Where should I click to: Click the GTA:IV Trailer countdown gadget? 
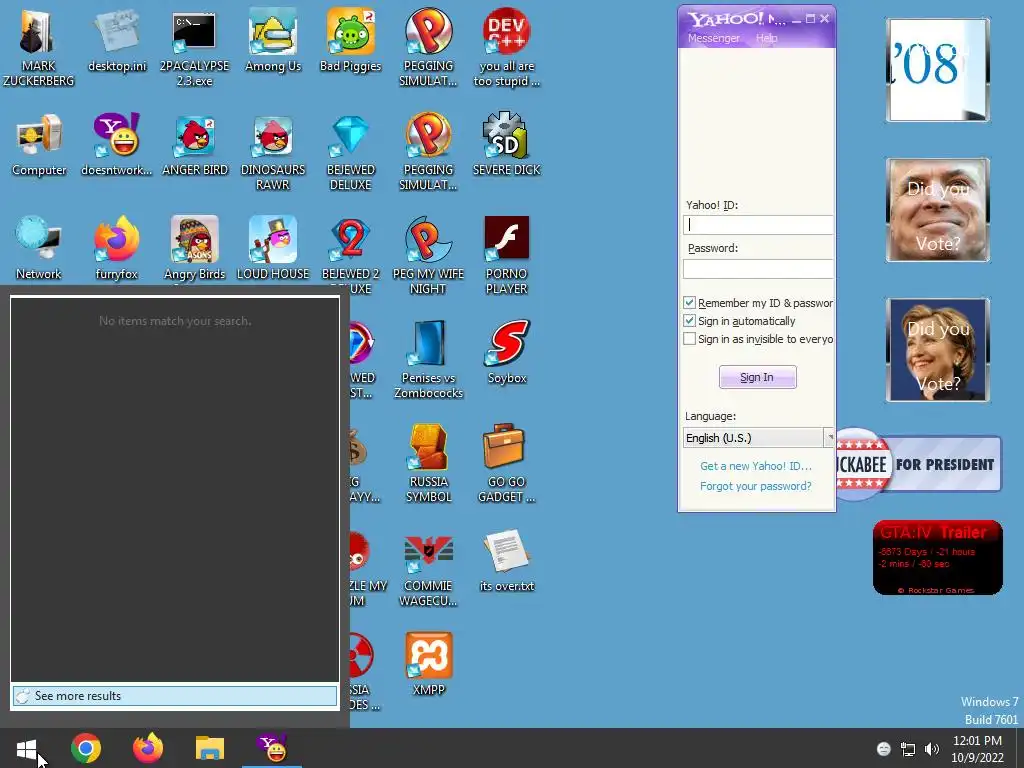(938, 558)
